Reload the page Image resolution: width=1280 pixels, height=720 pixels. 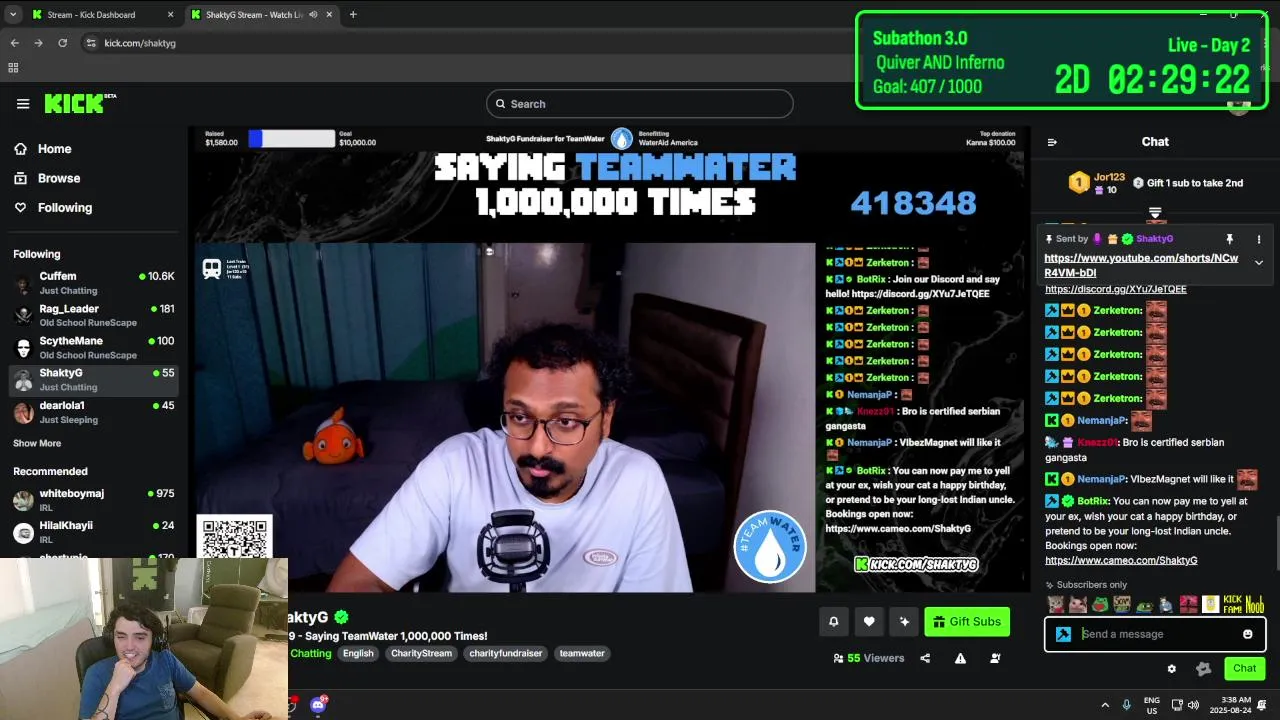pos(62,43)
